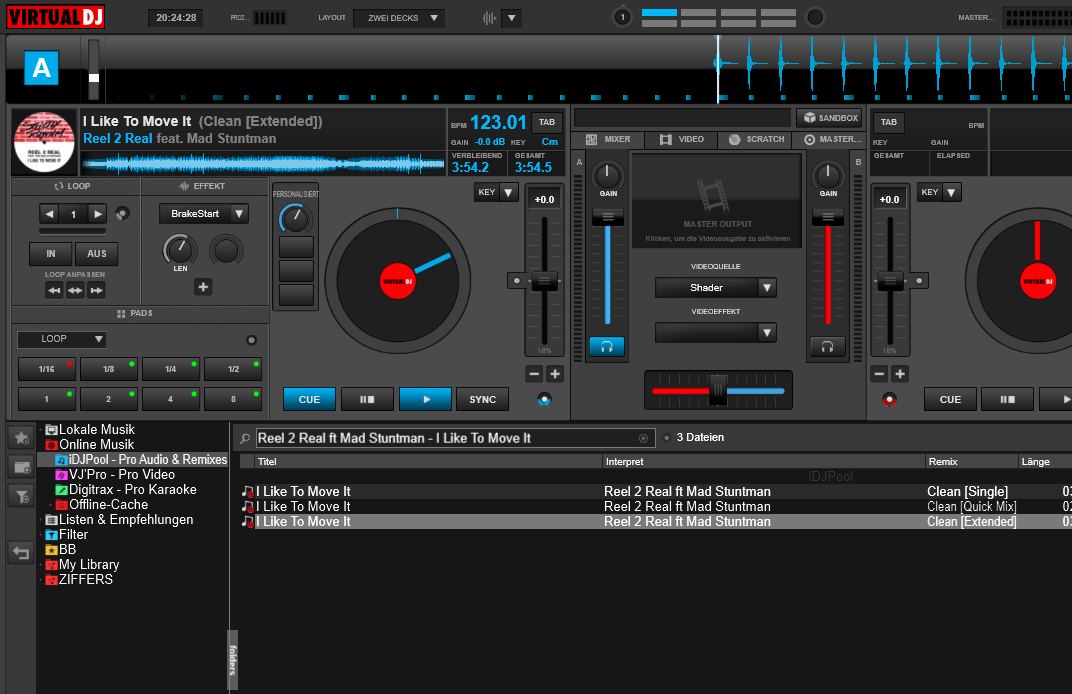Image resolution: width=1072 pixels, height=694 pixels.
Task: Click the back arrow sidebar icon
Action: [21, 552]
